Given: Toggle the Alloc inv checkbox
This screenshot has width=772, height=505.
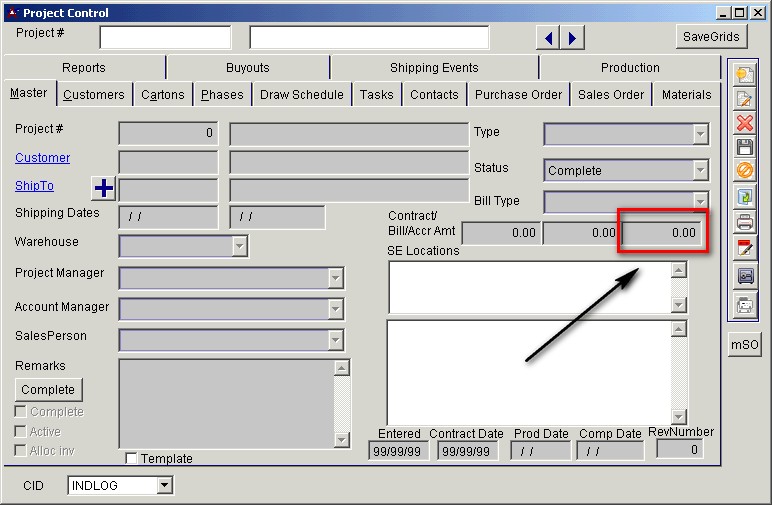Looking at the screenshot, I should pyautogui.click(x=21, y=451).
